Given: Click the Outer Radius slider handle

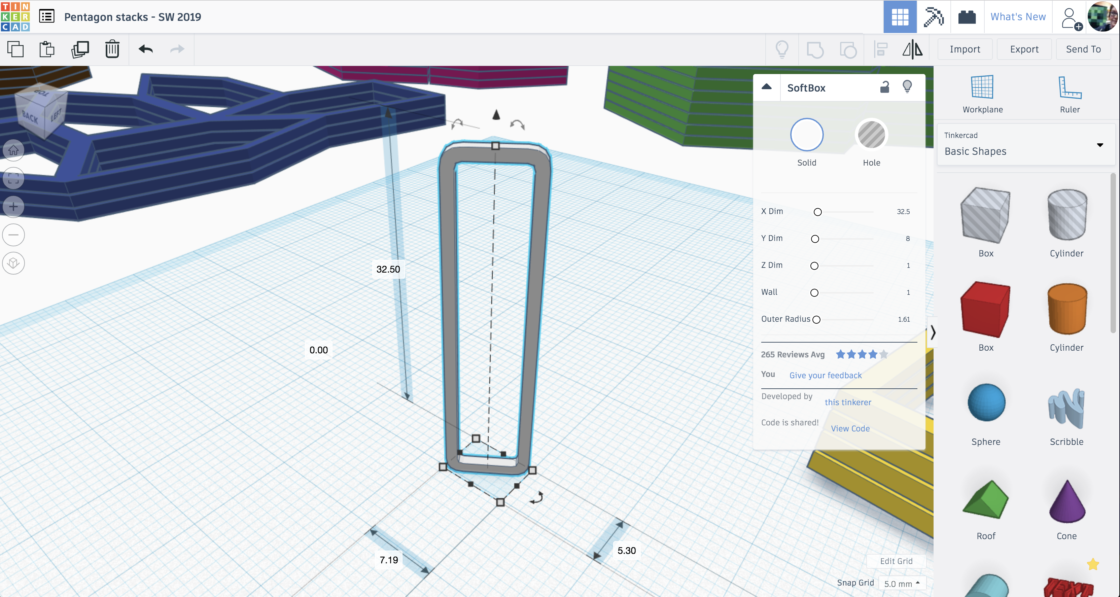Looking at the screenshot, I should coord(817,320).
